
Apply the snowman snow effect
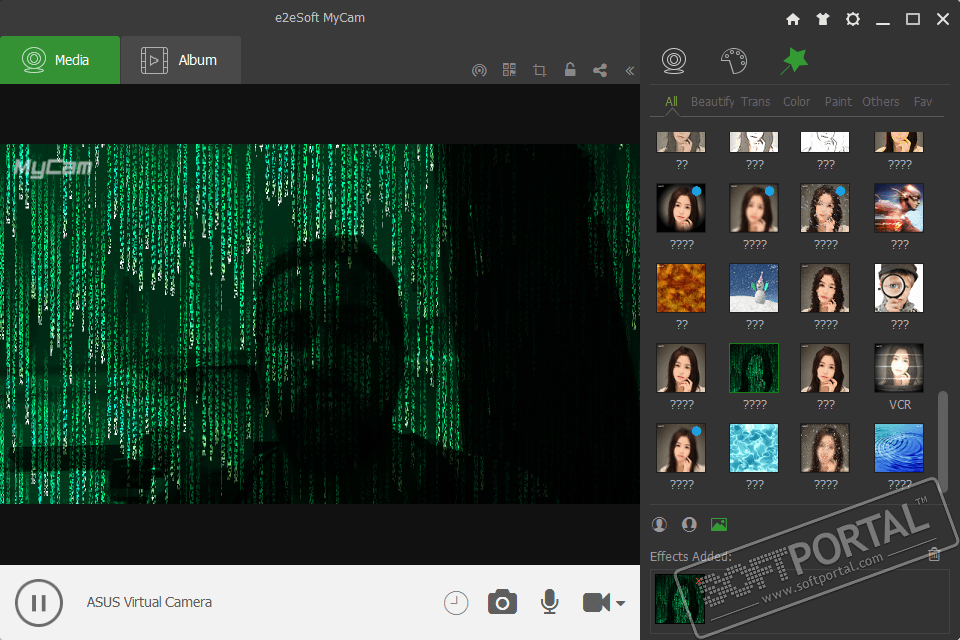point(754,288)
